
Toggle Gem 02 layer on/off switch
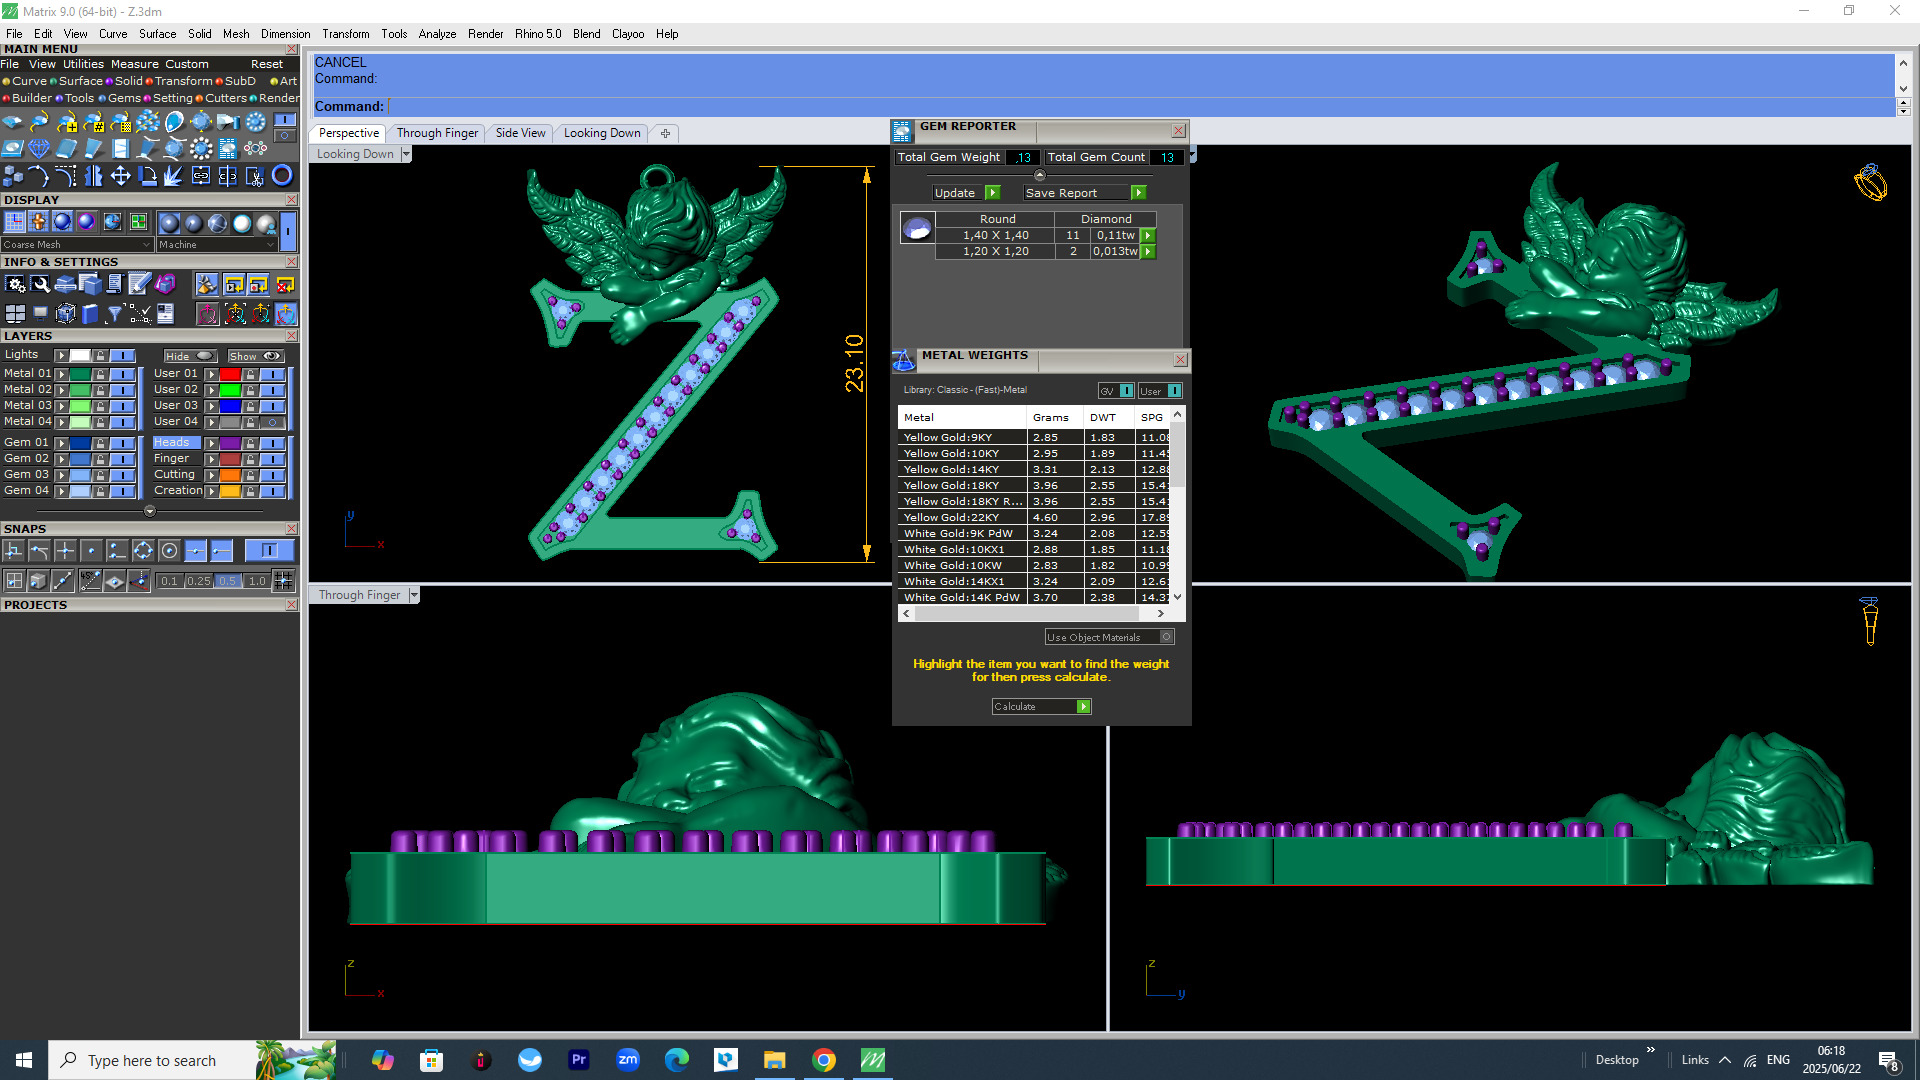(122, 459)
